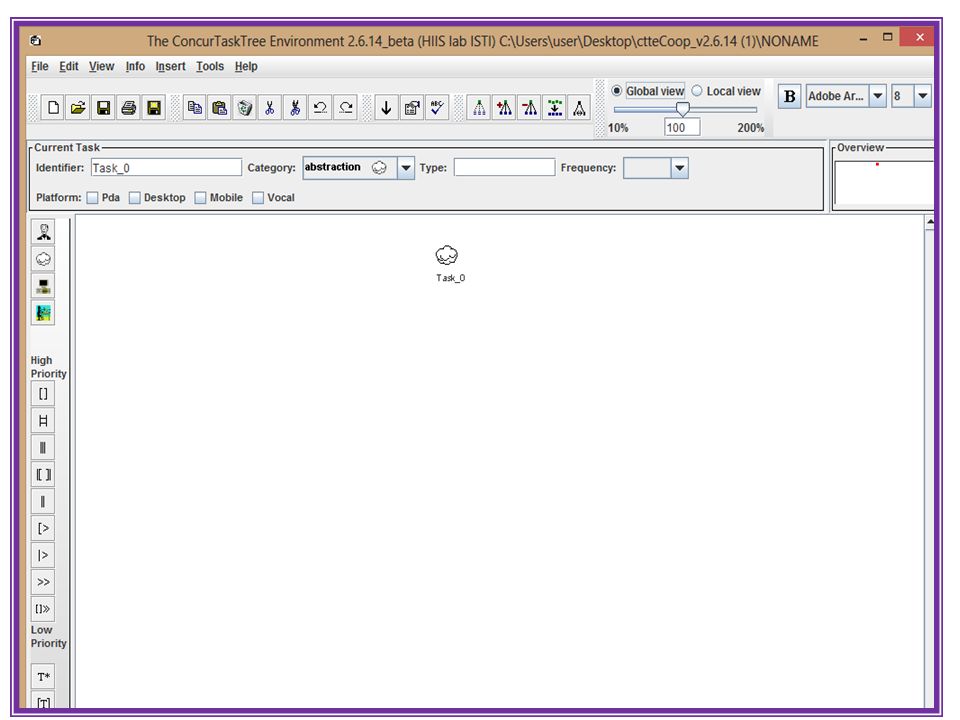Click the second scissors cut-subtree icon
The height and width of the screenshot is (720, 960).
click(295, 108)
